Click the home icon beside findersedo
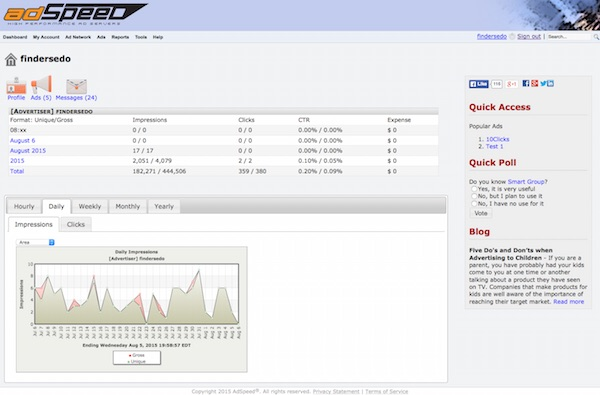600x395 pixels. pyautogui.click(x=11, y=59)
